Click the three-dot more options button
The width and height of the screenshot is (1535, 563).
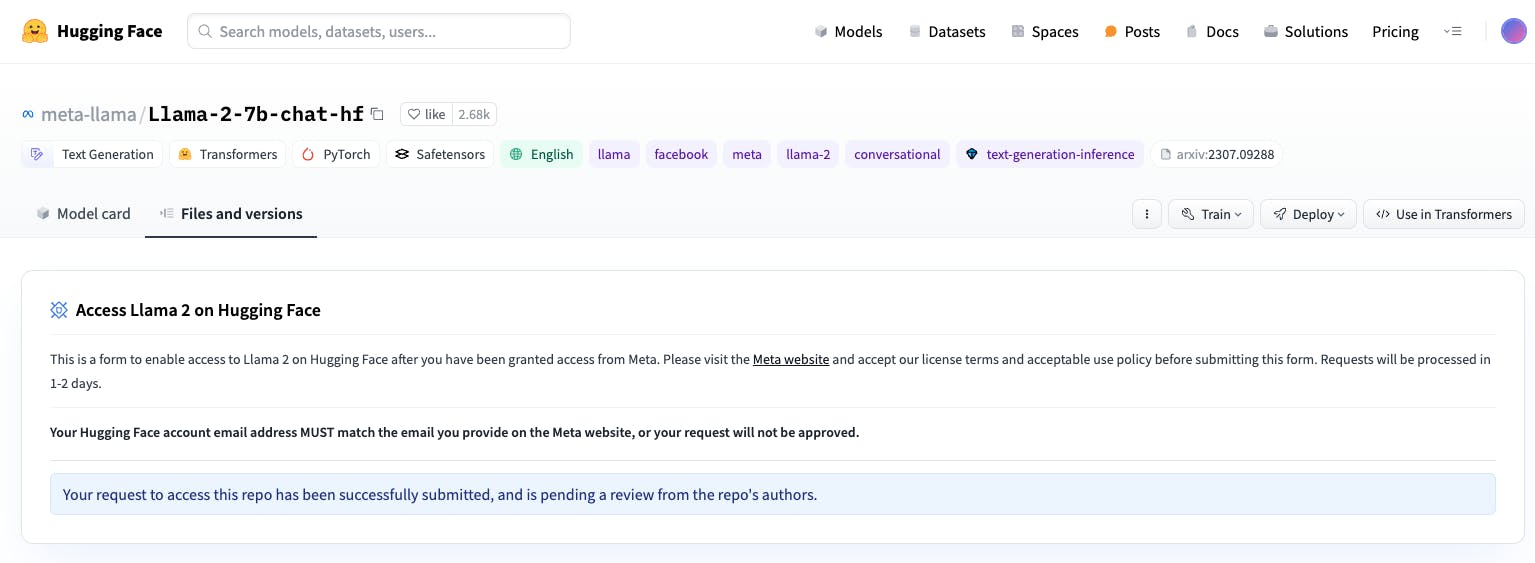[x=1146, y=214]
